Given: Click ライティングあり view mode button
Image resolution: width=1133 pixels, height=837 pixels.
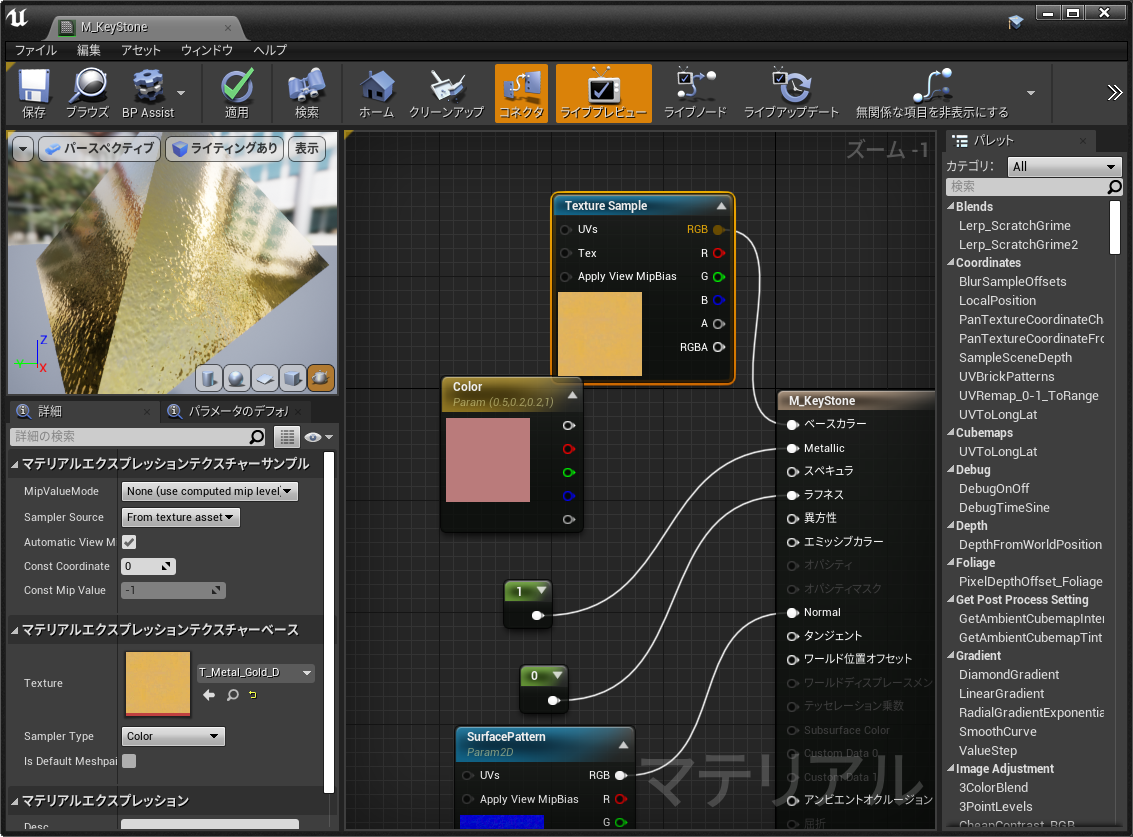Looking at the screenshot, I should [x=225, y=149].
